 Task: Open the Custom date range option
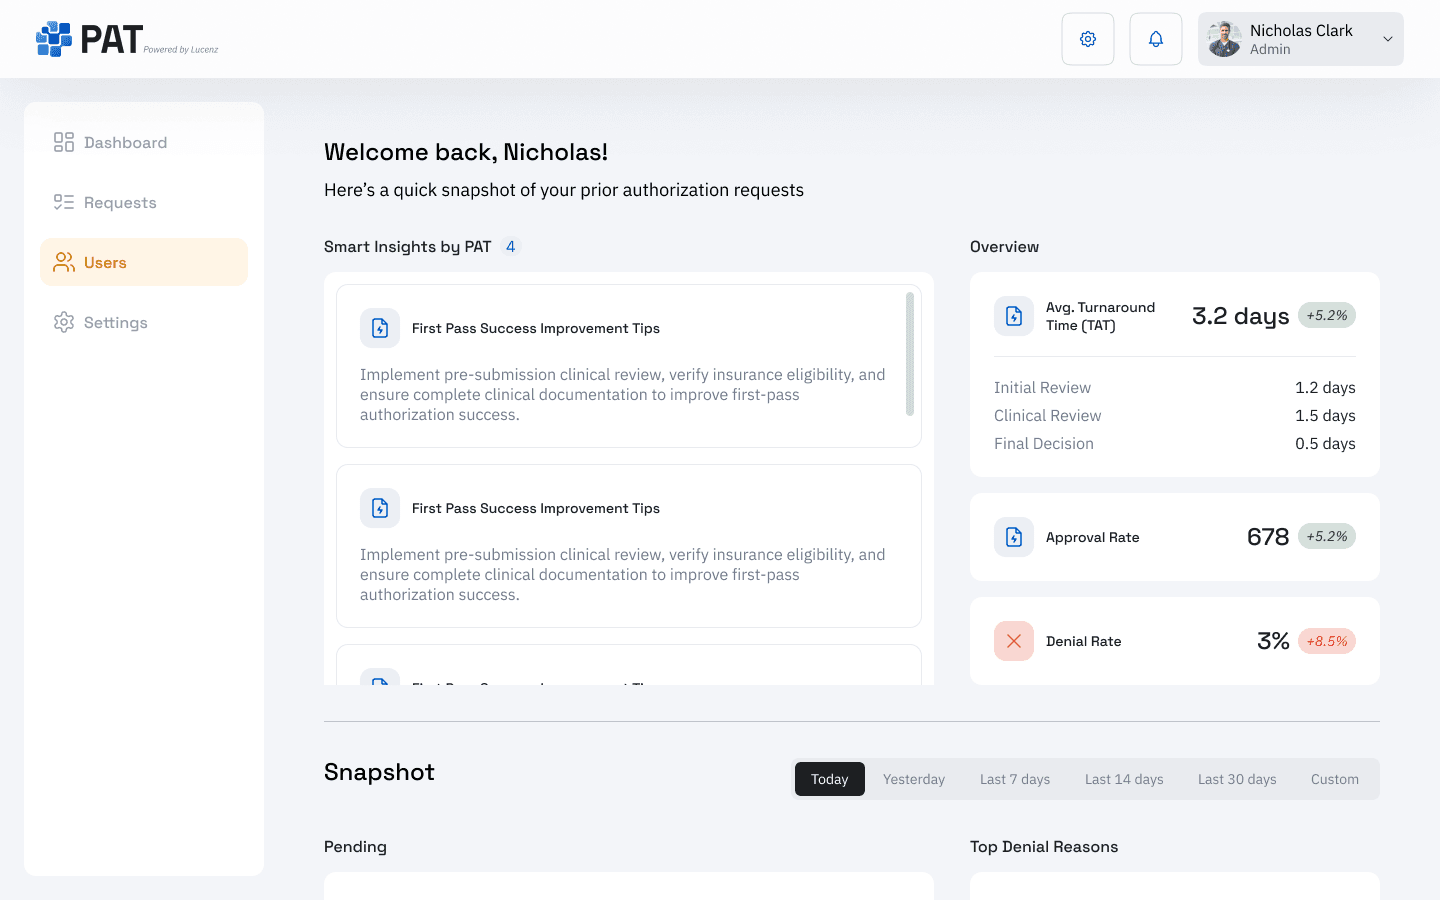[1335, 778]
